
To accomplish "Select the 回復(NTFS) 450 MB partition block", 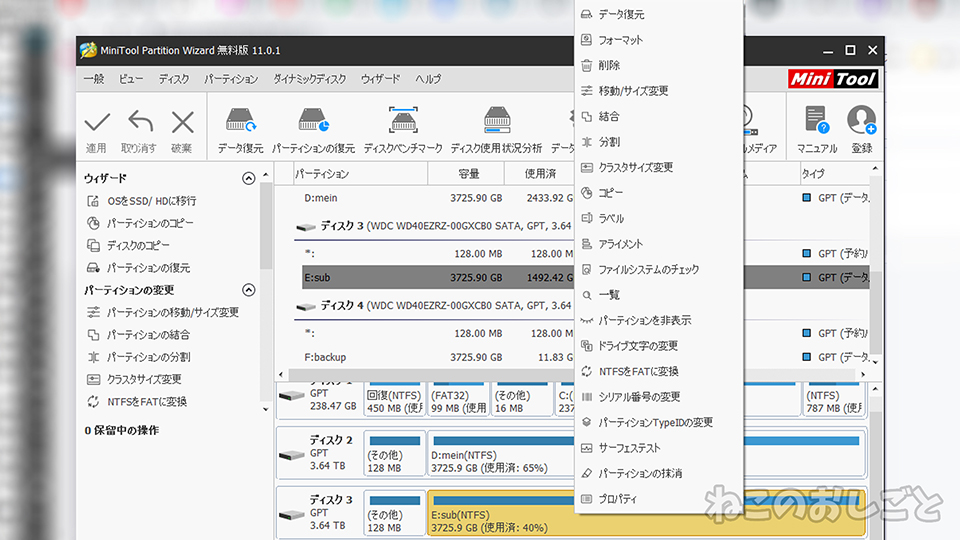I will pyautogui.click(x=395, y=400).
